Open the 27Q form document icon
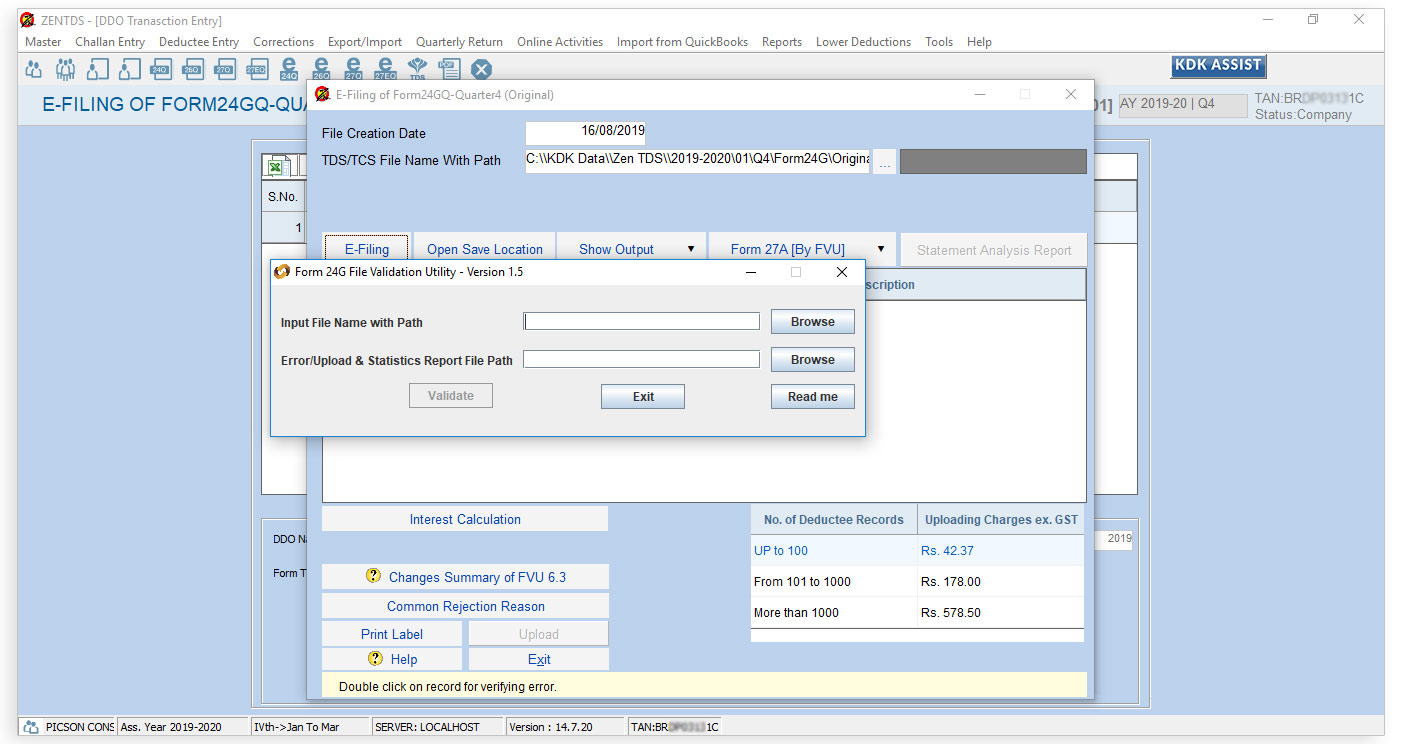Screen dimensions: 1402x744 (225, 69)
